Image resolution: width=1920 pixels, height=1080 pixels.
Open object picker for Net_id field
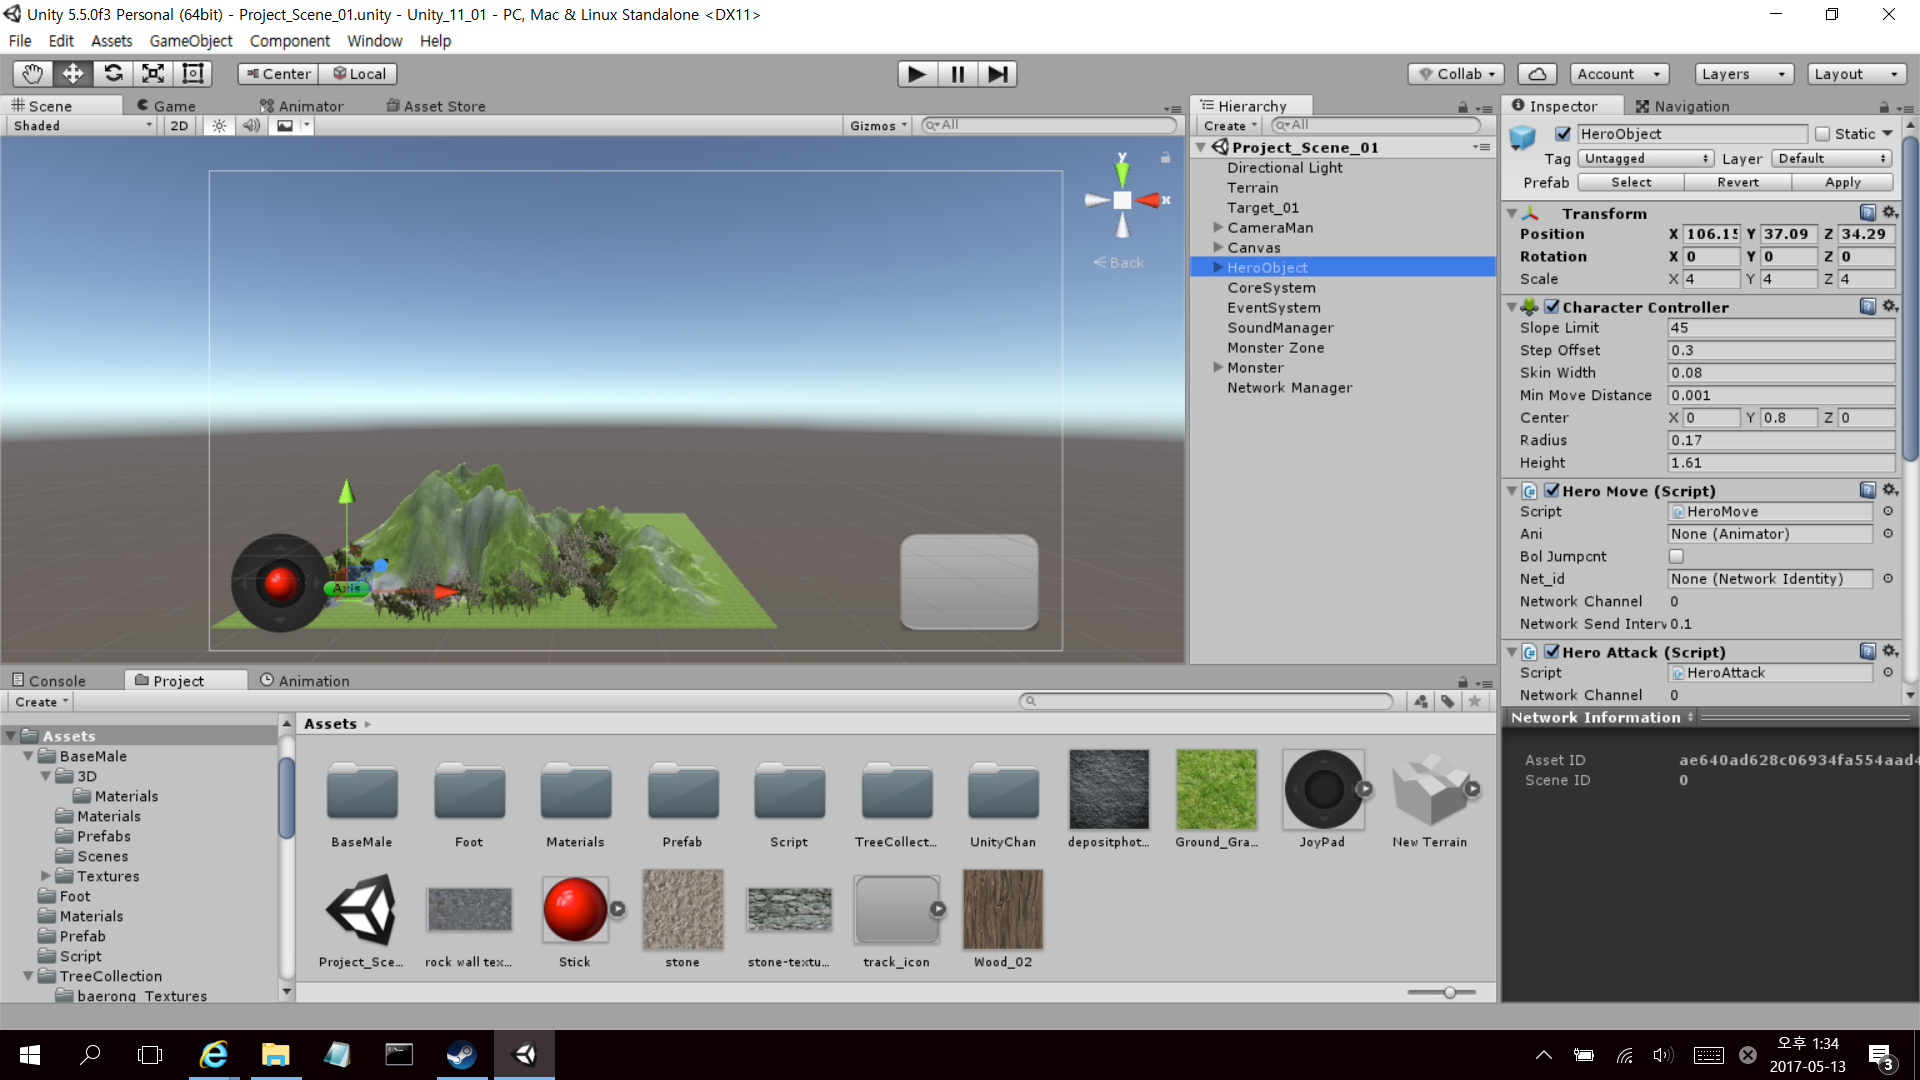click(x=1888, y=579)
